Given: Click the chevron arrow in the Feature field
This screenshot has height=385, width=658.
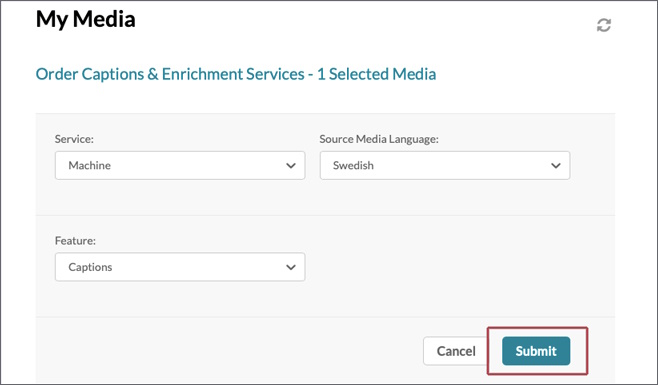Looking at the screenshot, I should click(x=291, y=267).
